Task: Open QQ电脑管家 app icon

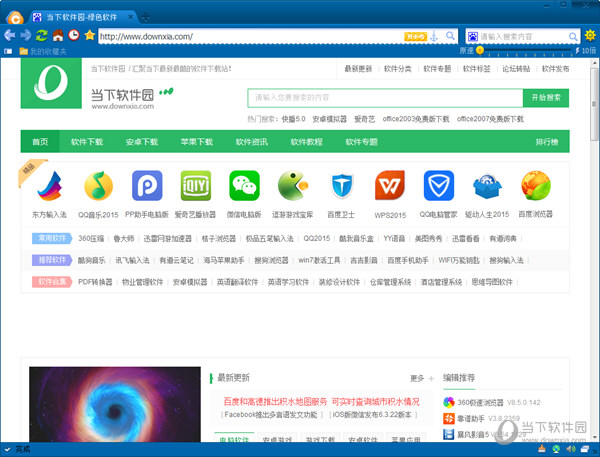Action: [x=439, y=186]
